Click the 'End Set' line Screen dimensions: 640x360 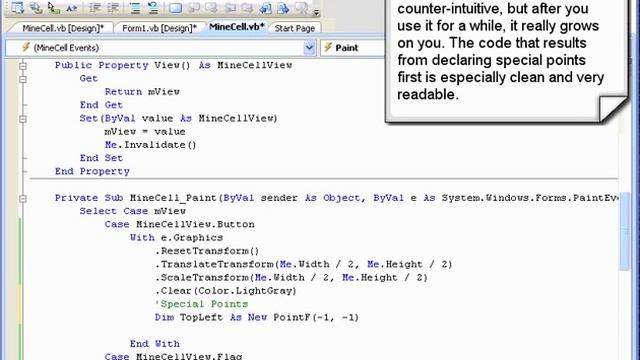(101, 158)
